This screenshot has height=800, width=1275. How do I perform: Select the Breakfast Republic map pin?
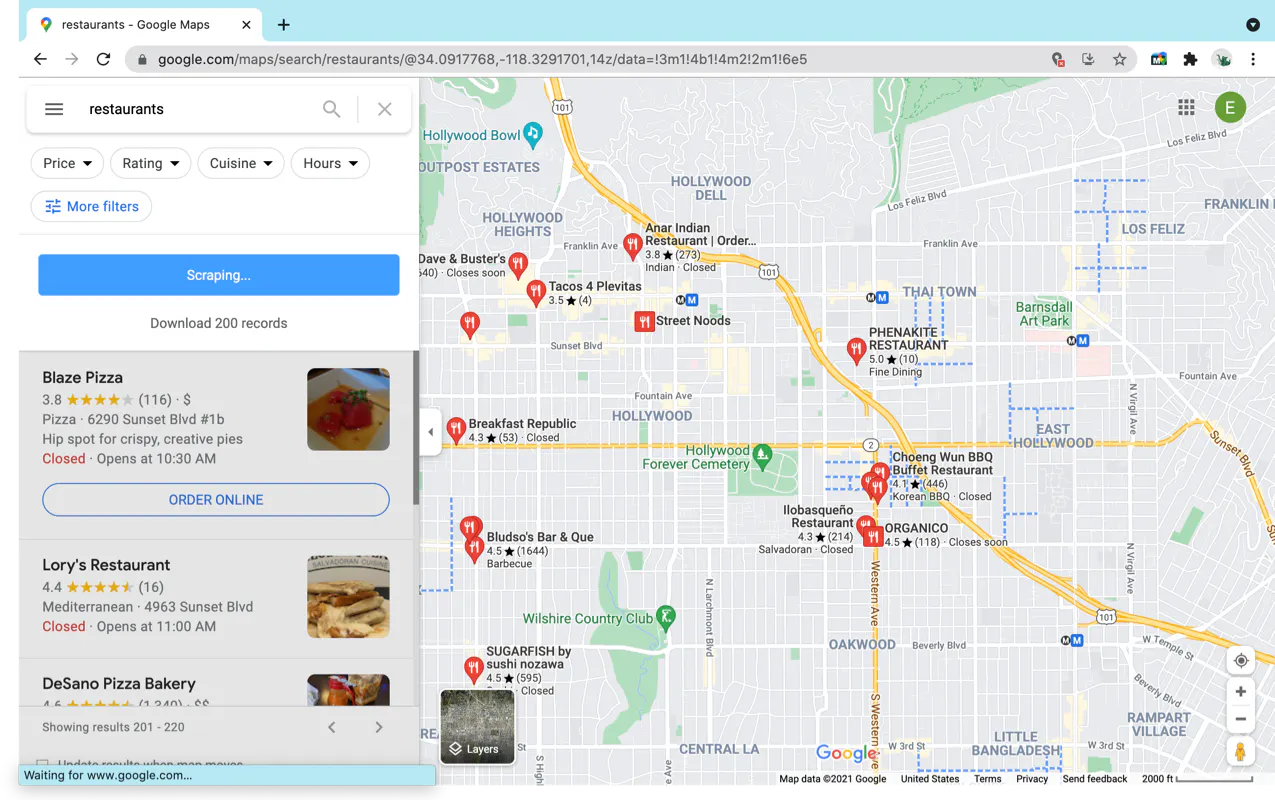point(456,430)
